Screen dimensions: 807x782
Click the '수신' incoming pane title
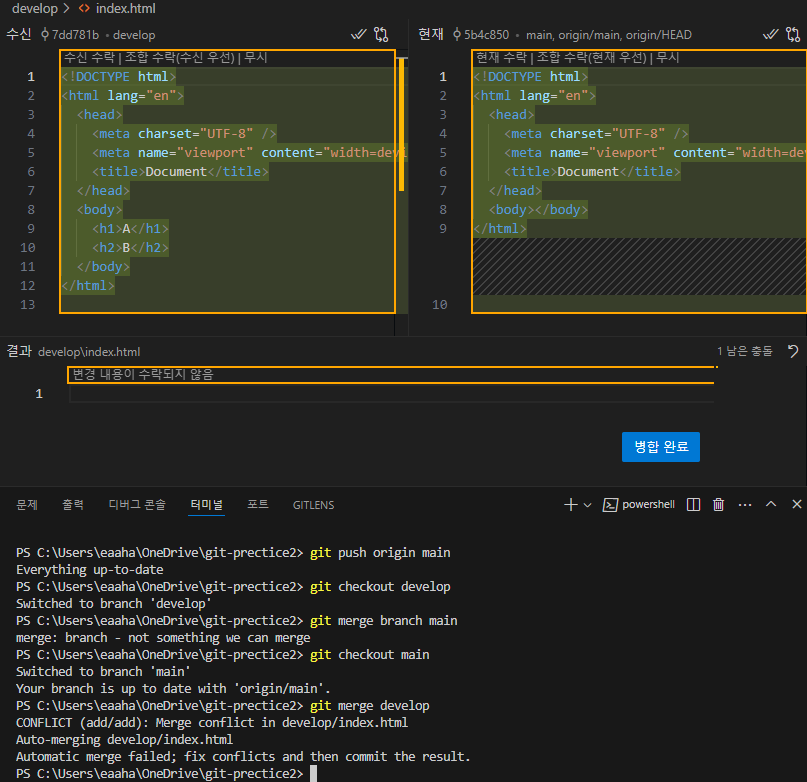coord(19,34)
